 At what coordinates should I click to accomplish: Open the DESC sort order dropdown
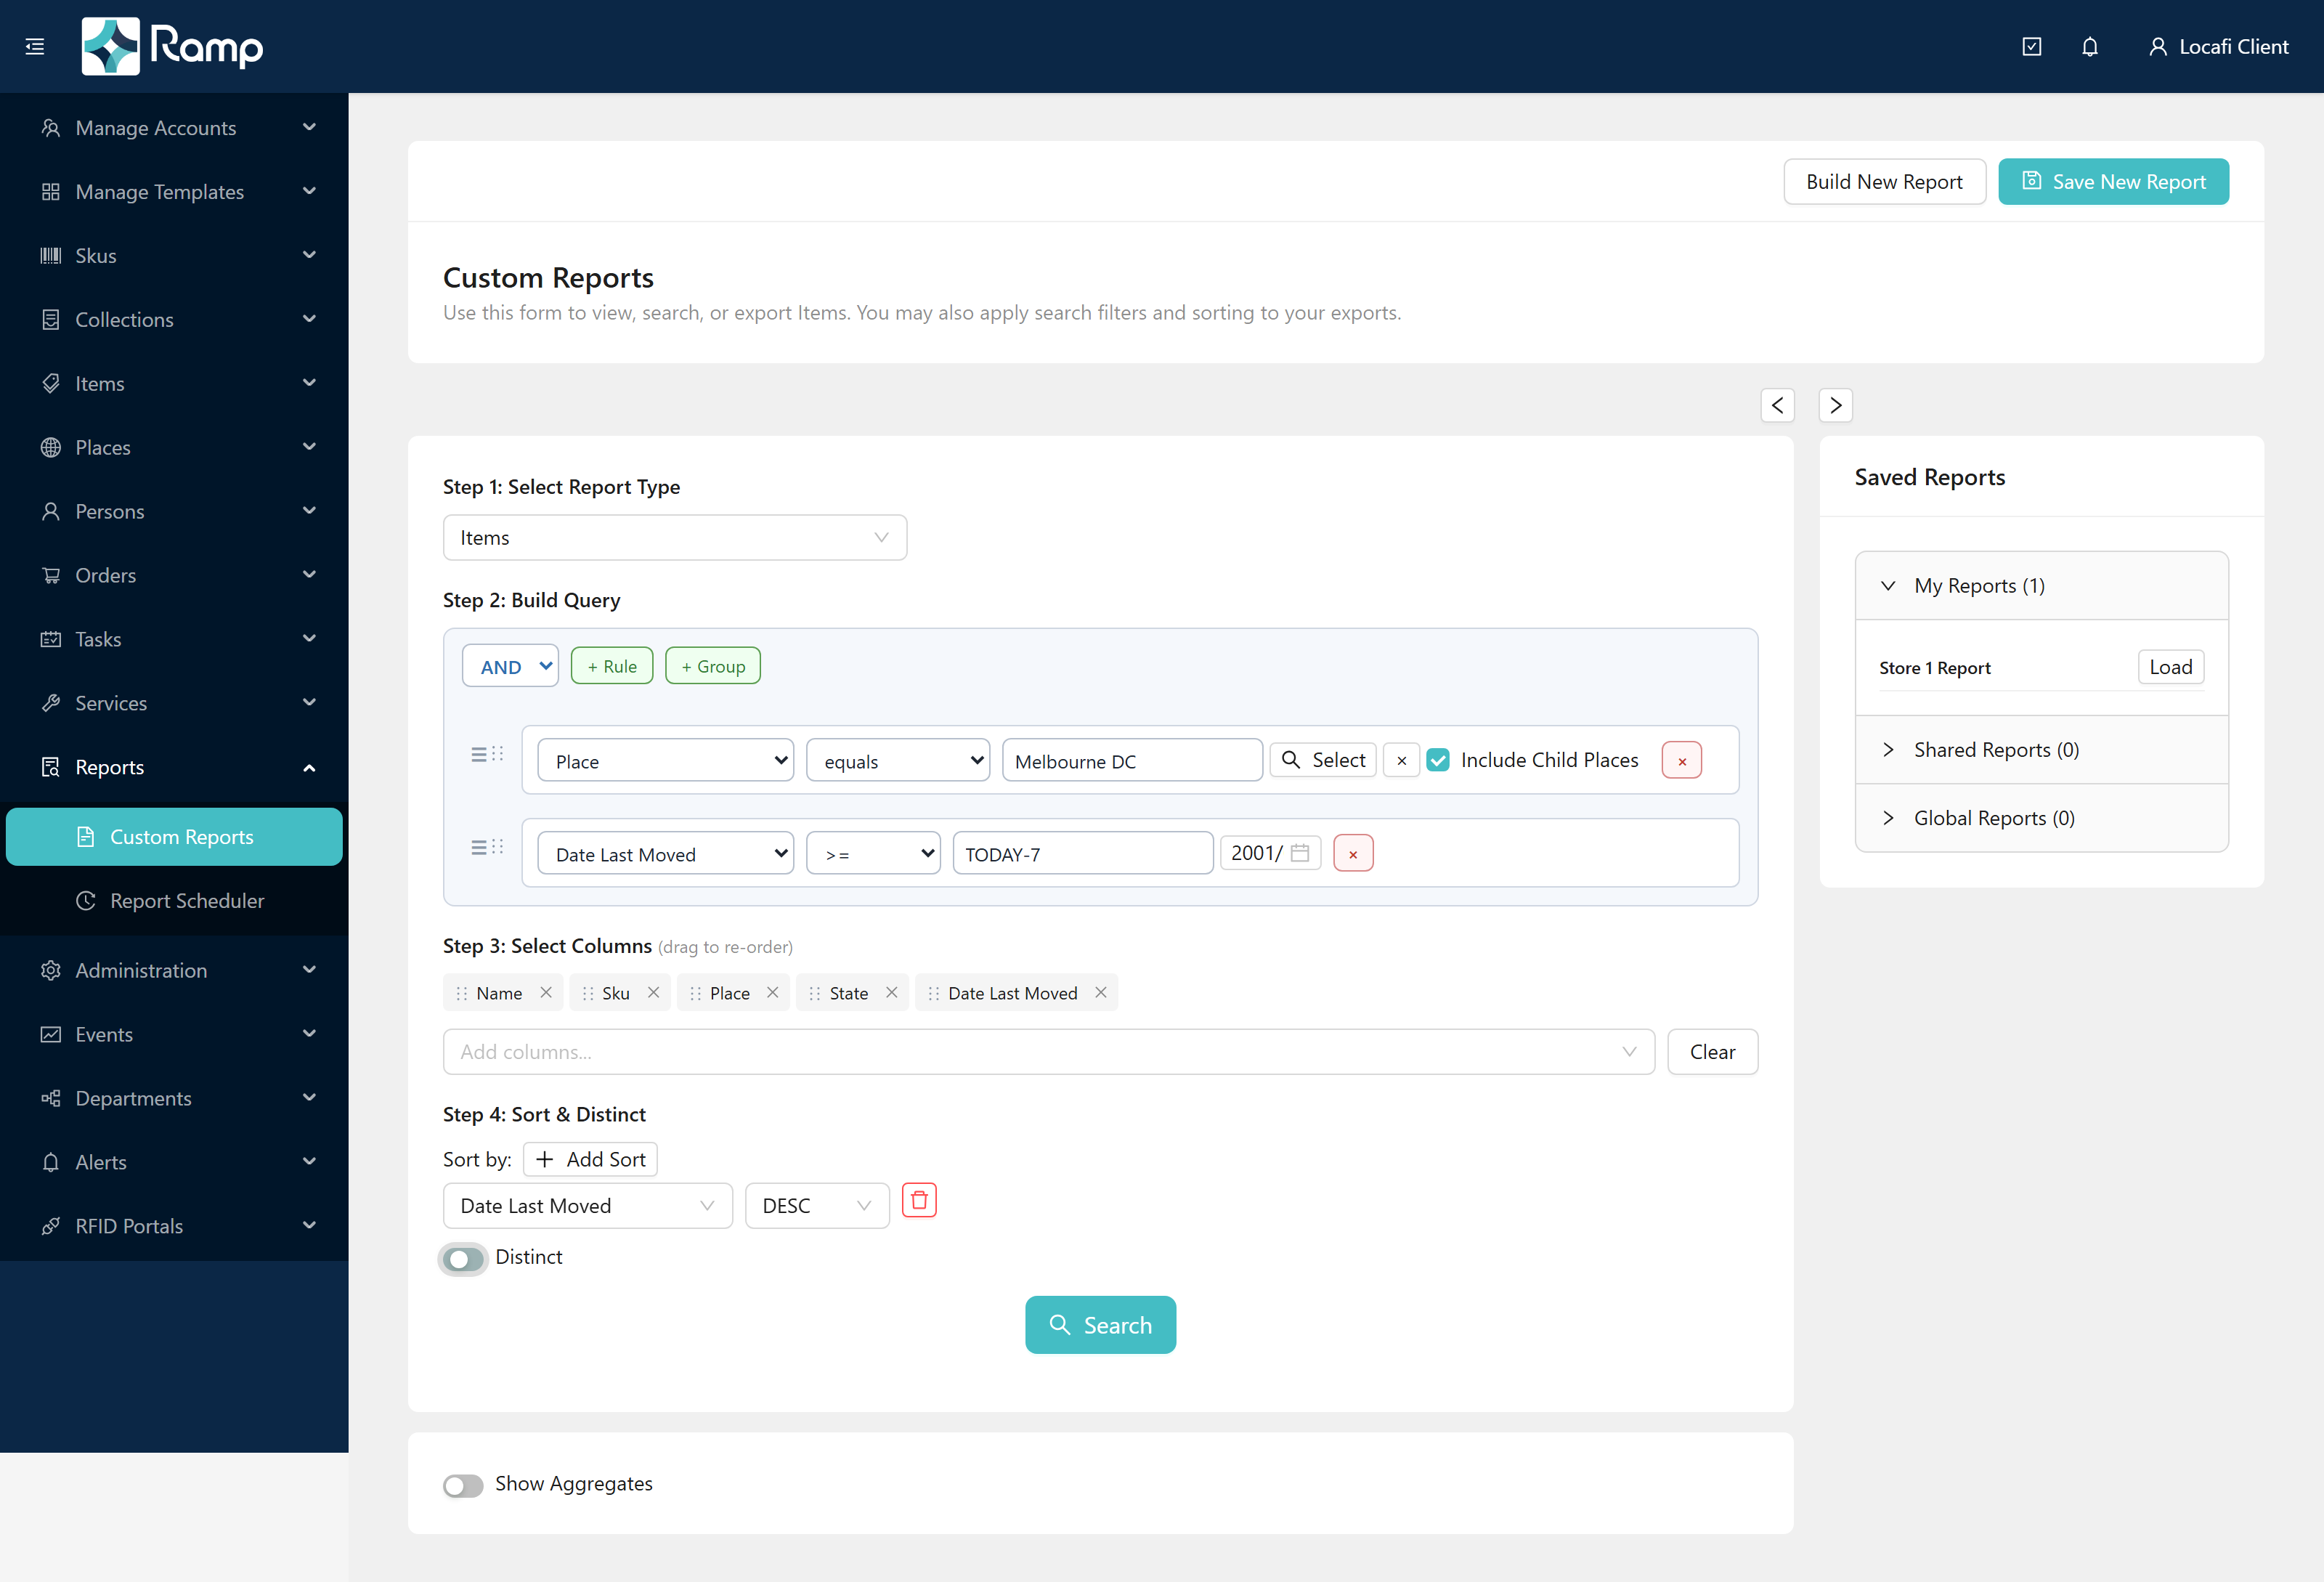point(816,1206)
